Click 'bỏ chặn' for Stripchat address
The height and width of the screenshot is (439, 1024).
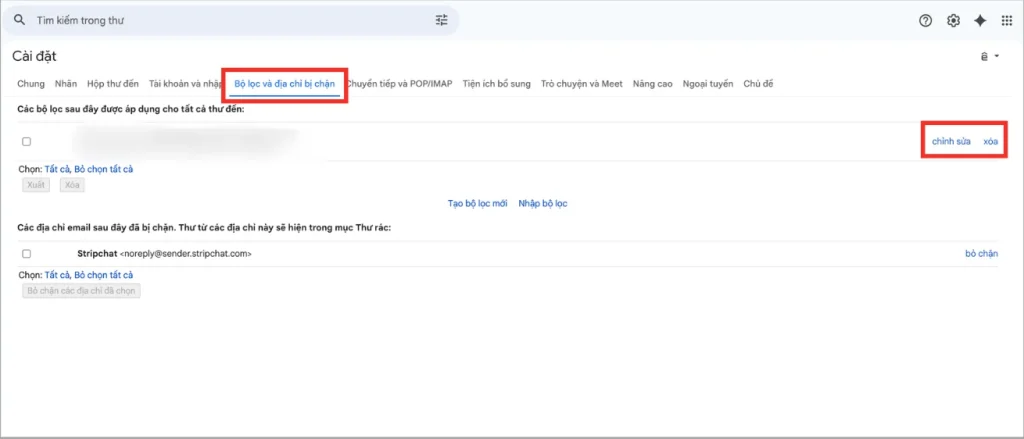pos(982,253)
